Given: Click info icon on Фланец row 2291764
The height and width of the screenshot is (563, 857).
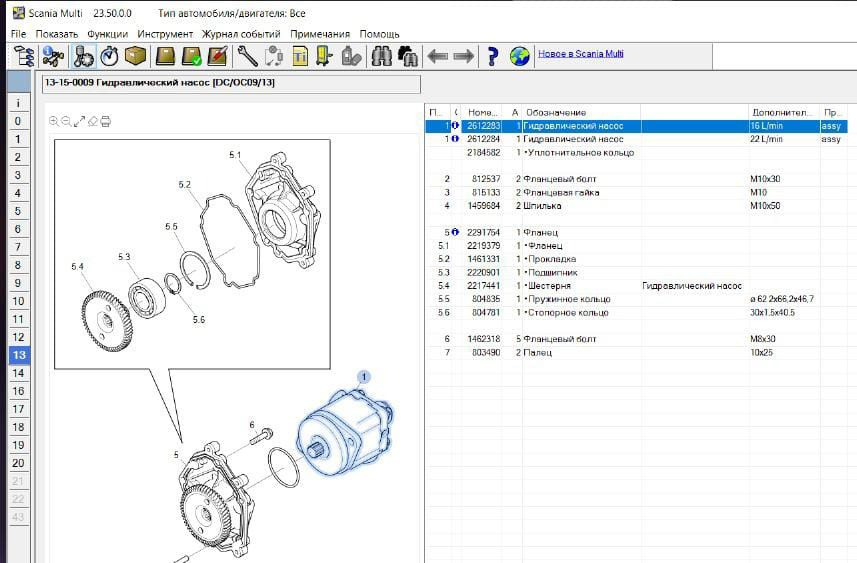Looking at the screenshot, I should [x=454, y=232].
